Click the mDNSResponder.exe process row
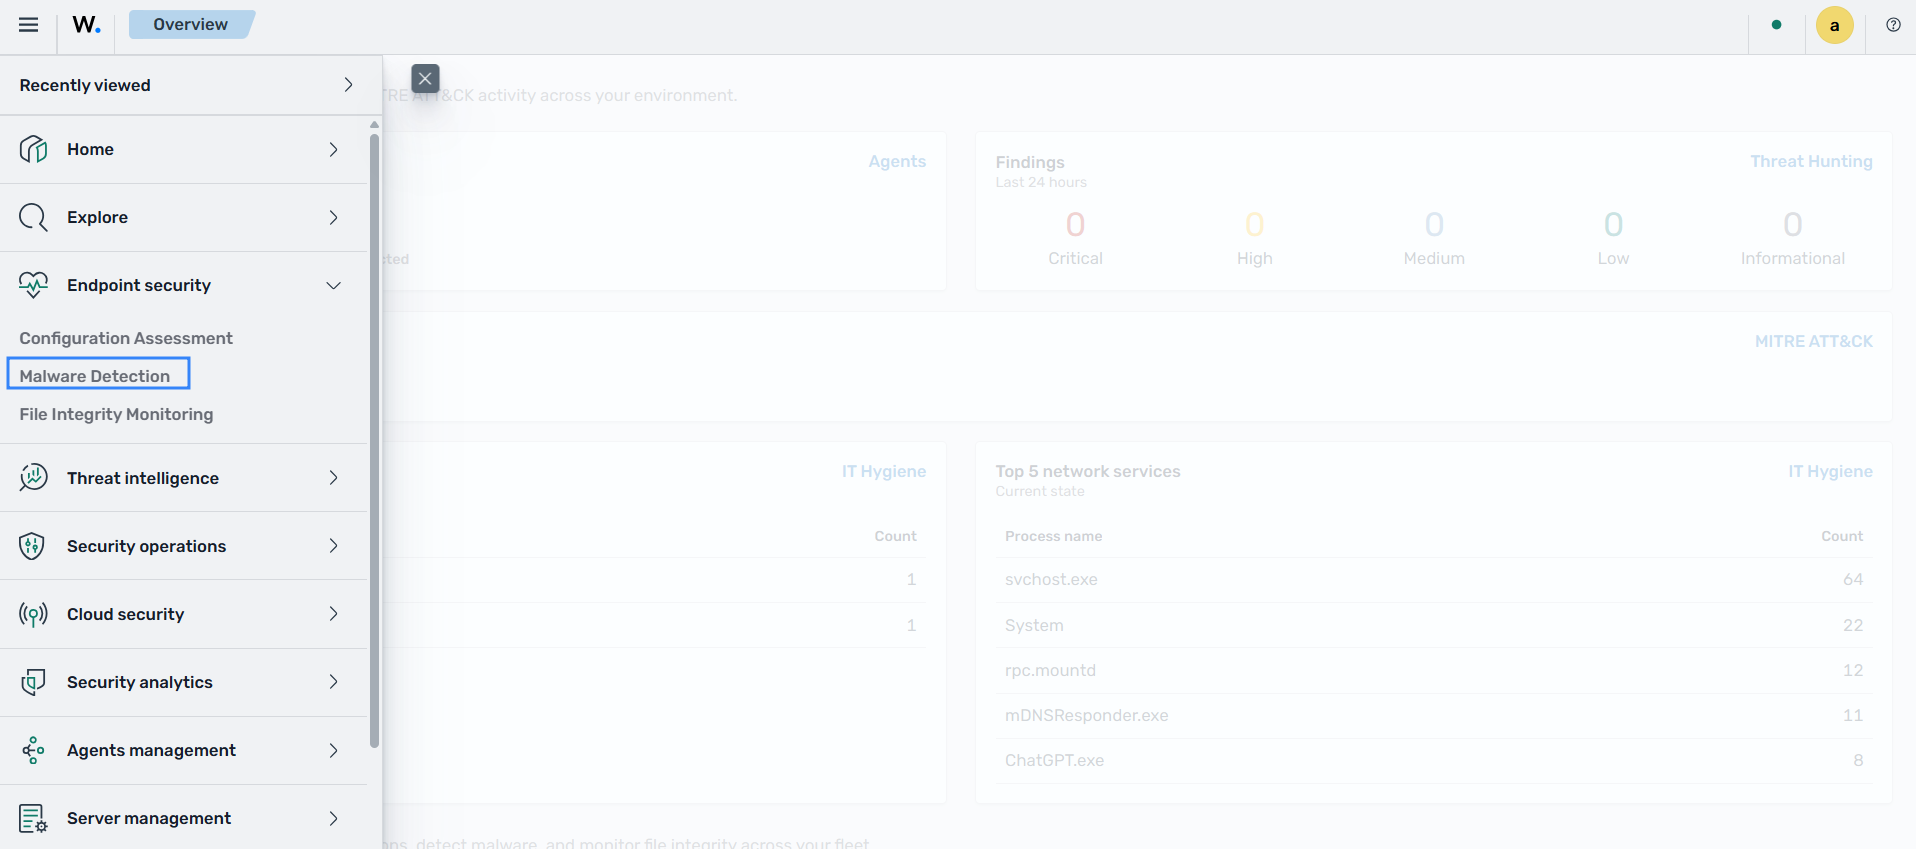The height and width of the screenshot is (849, 1916). click(x=1434, y=716)
